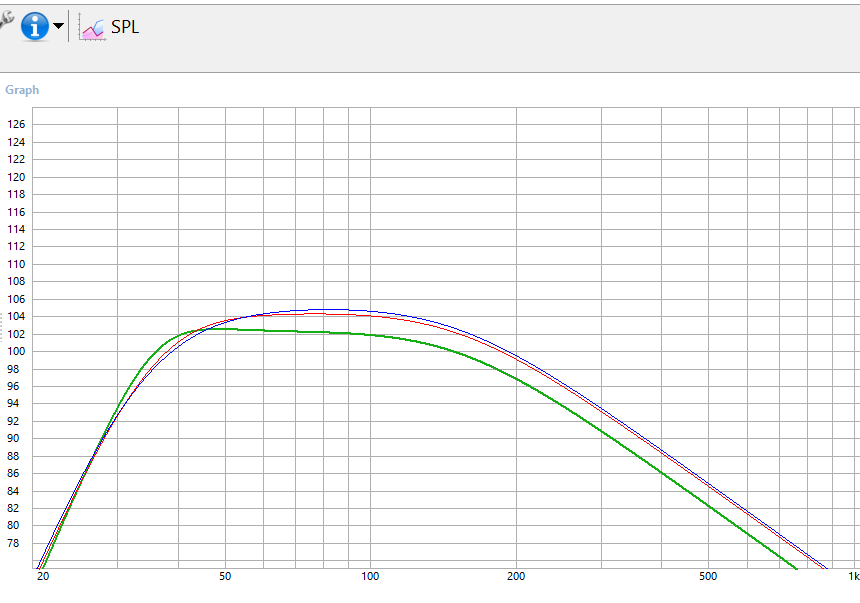
Task: Click the 90 value on the vertical axis
Action: pyautogui.click(x=13, y=438)
